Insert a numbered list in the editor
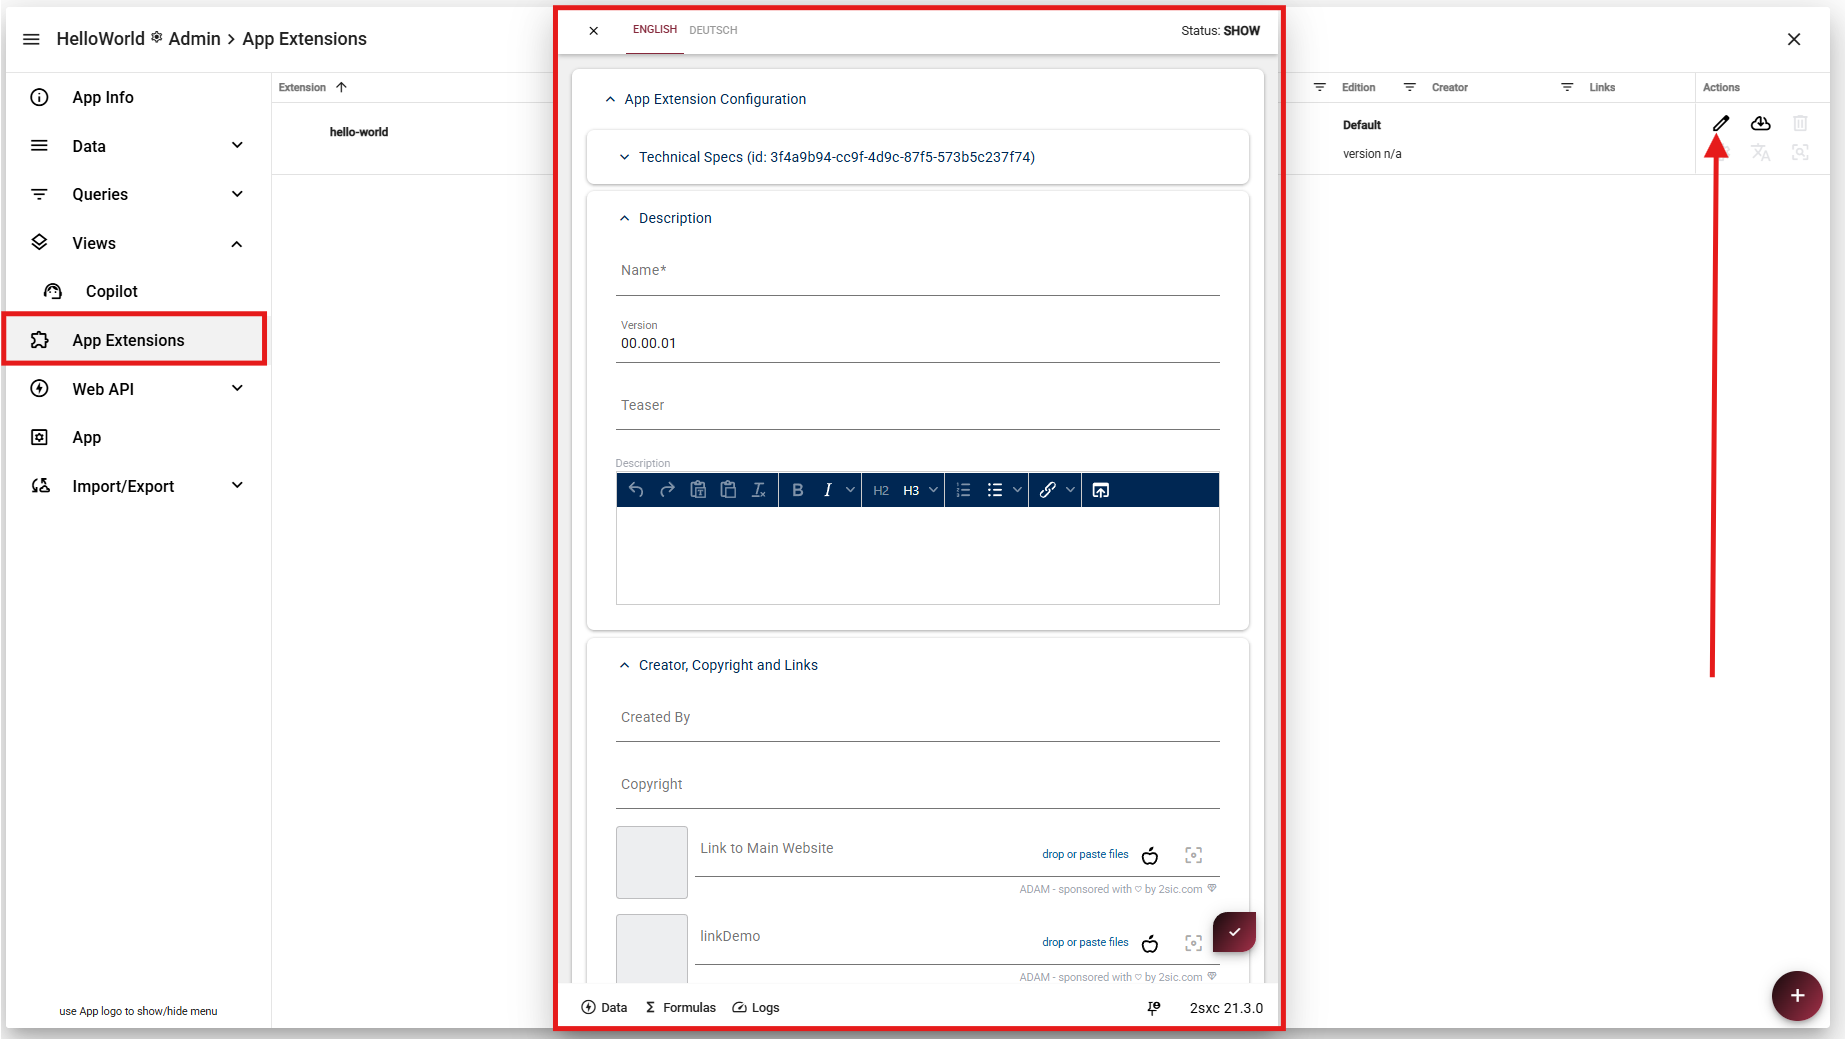The image size is (1845, 1039). pyautogui.click(x=963, y=490)
